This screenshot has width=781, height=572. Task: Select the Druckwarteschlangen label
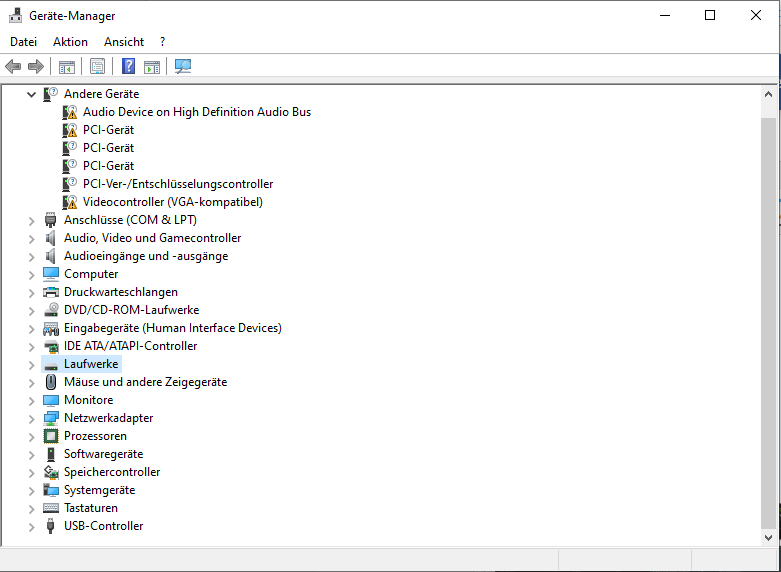[121, 292]
